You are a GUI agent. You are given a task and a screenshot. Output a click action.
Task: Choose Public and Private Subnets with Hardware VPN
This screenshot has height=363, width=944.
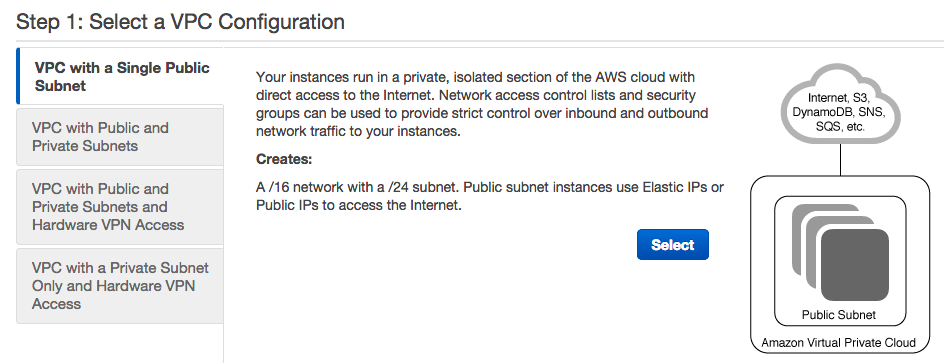click(120, 206)
